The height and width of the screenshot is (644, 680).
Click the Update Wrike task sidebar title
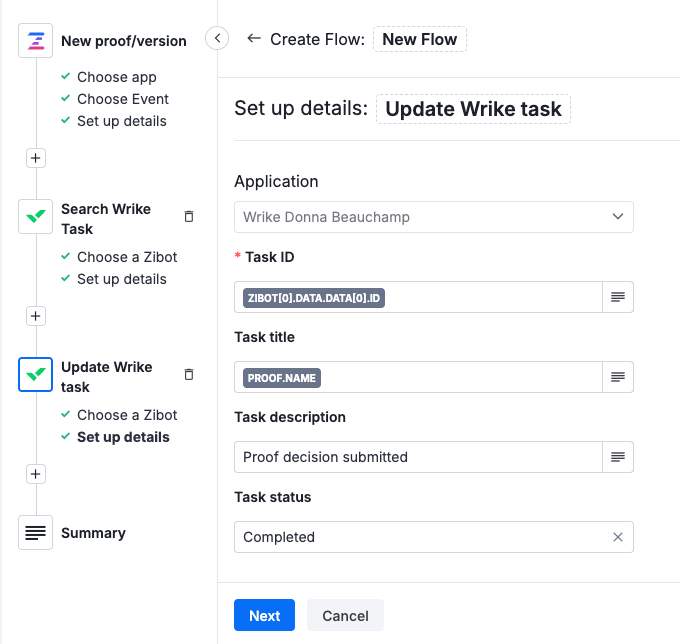pyautogui.click(x=107, y=377)
